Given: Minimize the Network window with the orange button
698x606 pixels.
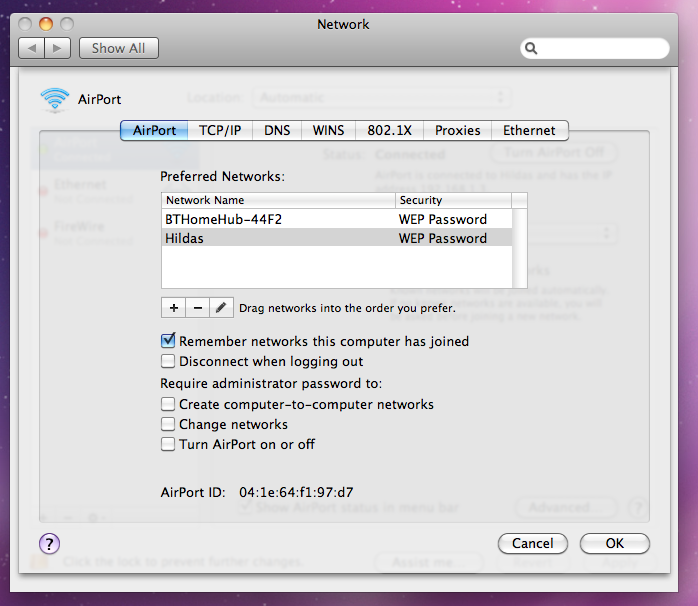Looking at the screenshot, I should 46,24.
